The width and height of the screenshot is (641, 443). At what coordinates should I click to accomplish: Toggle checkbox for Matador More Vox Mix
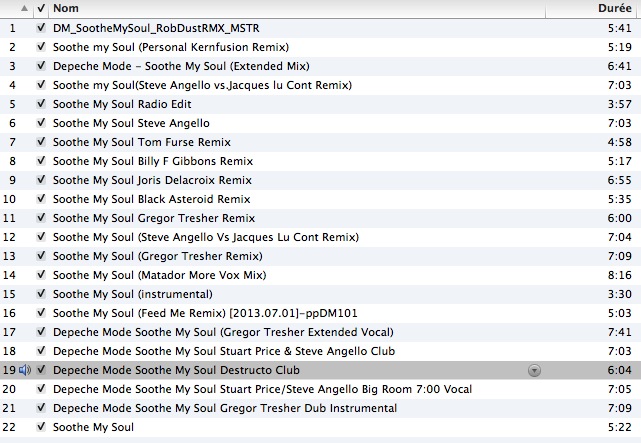[x=41, y=275]
